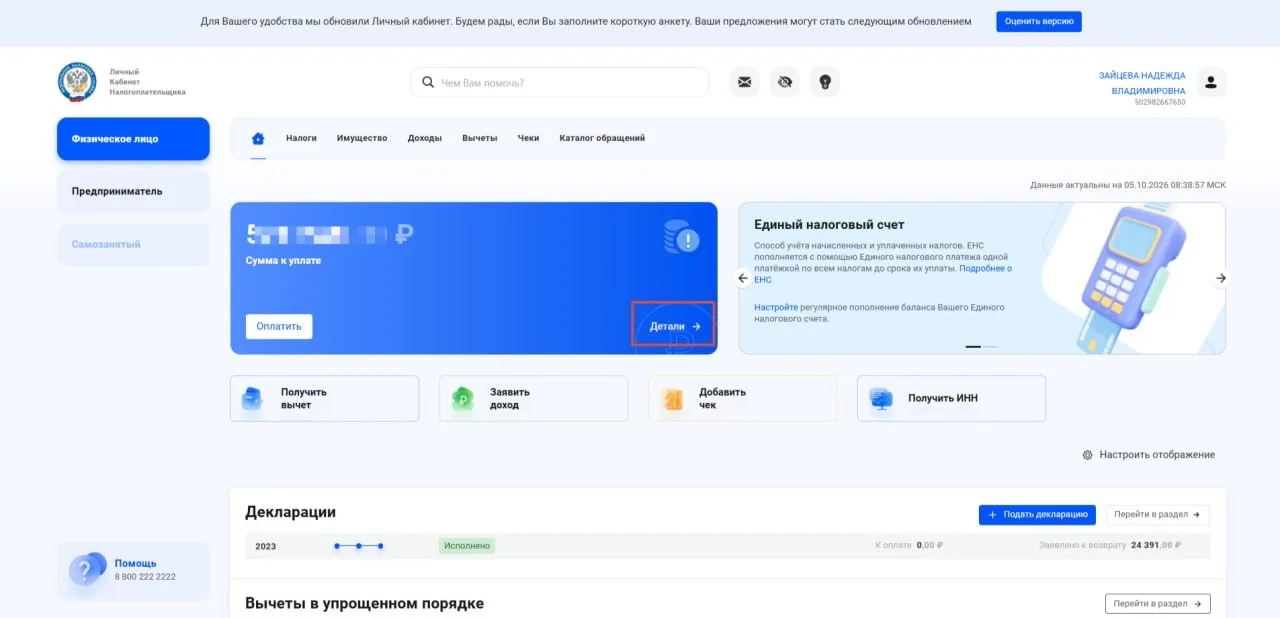Click the Данные актуальны timestamp text
This screenshot has width=1280, height=618.
[1128, 185]
